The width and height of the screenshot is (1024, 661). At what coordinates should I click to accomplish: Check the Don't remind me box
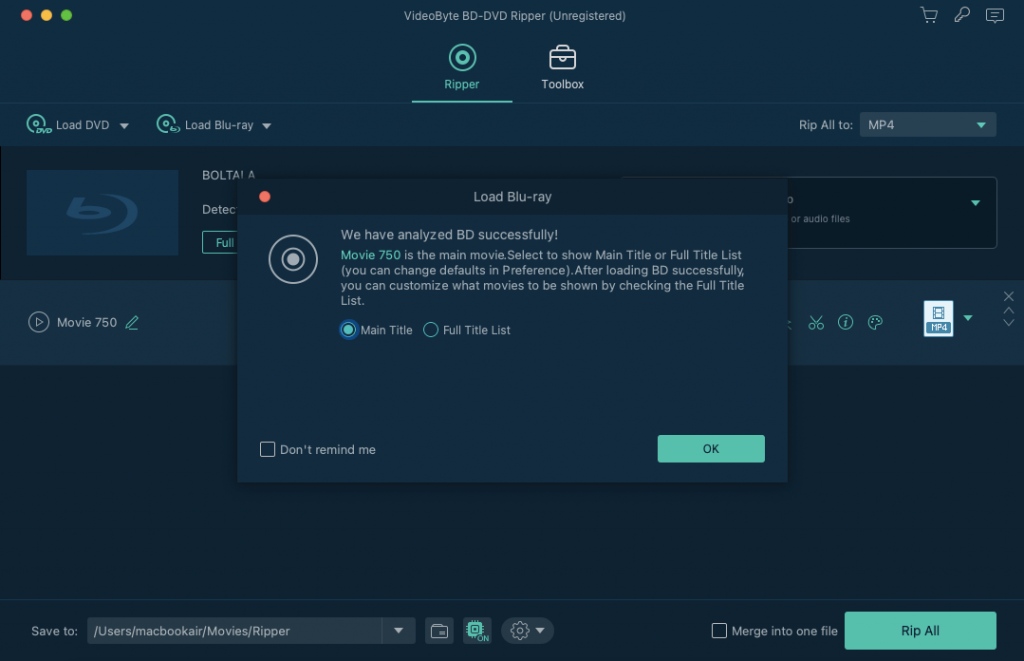coord(267,449)
